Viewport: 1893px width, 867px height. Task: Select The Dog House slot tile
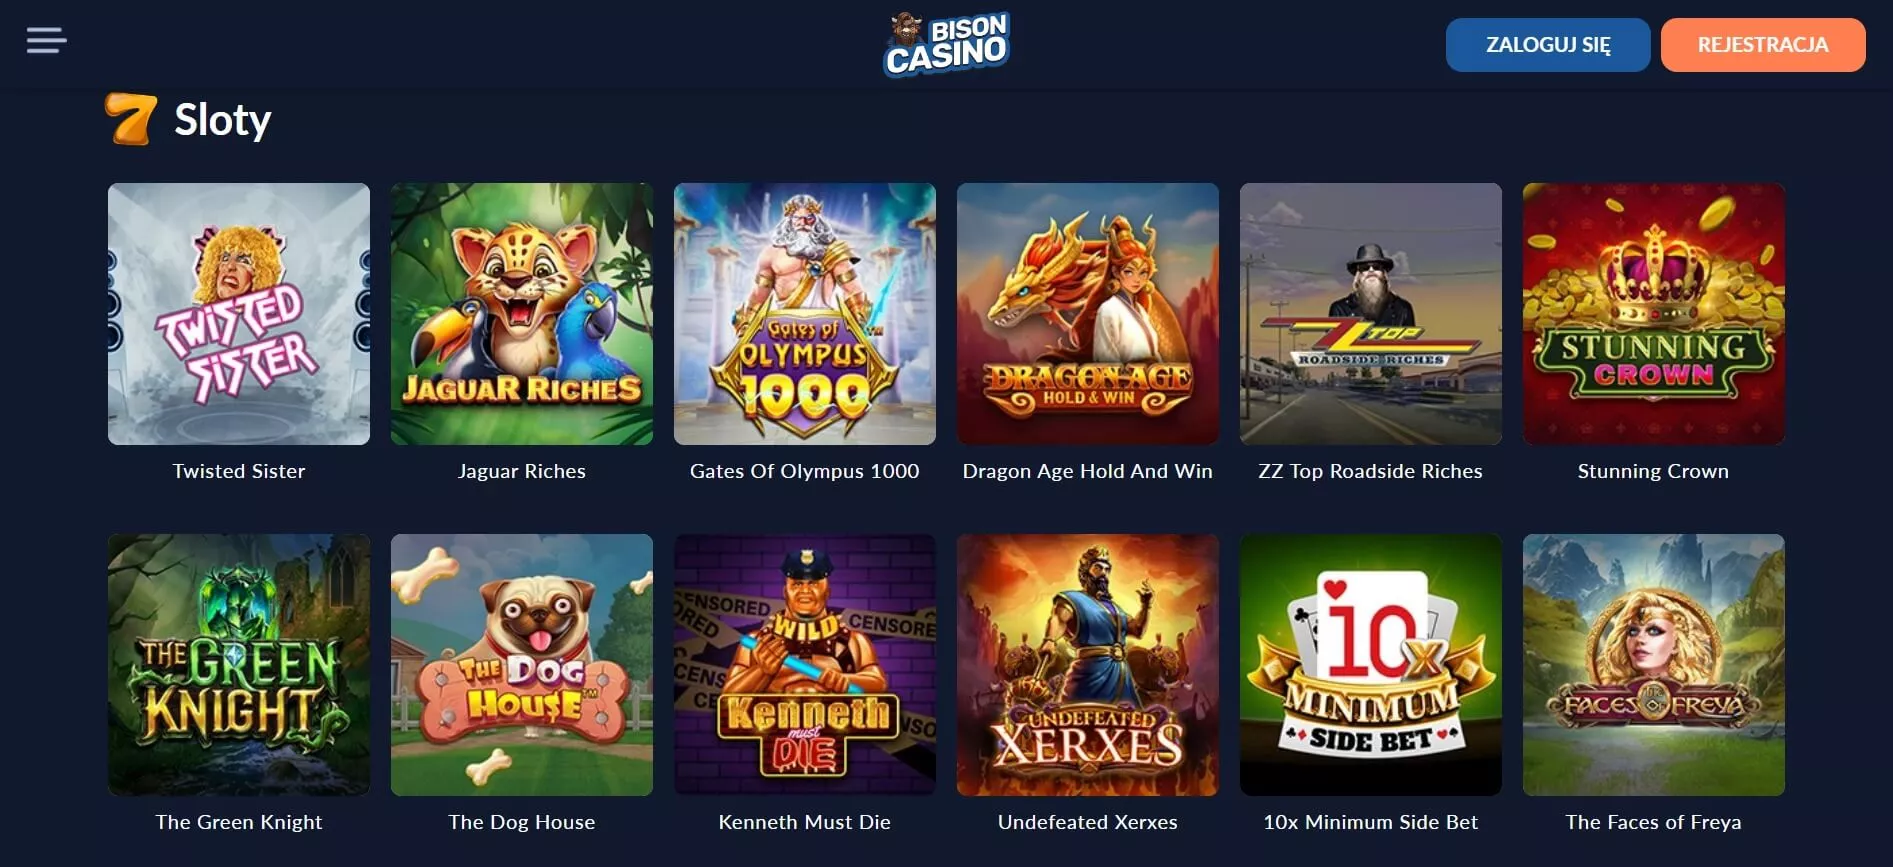[x=522, y=665]
